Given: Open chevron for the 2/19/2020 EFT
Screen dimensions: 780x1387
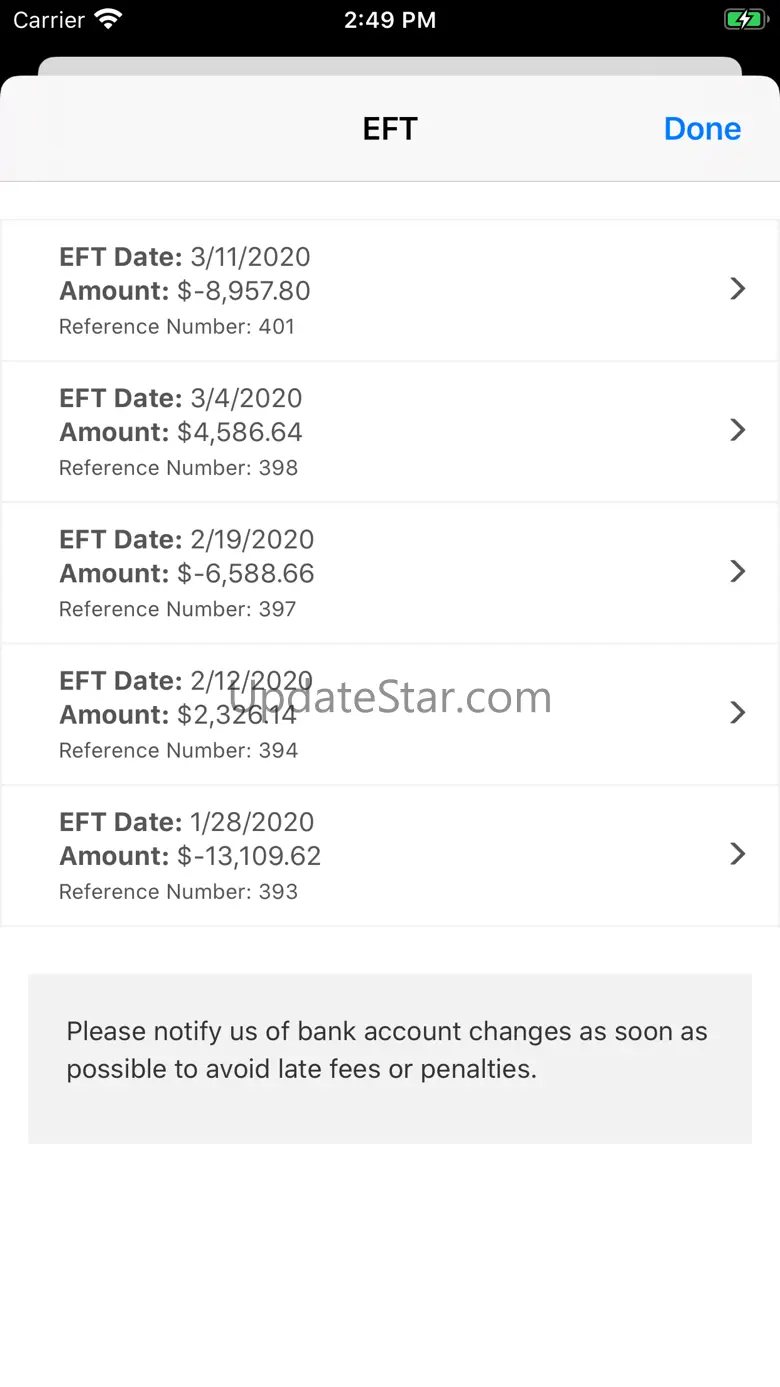Looking at the screenshot, I should point(738,571).
